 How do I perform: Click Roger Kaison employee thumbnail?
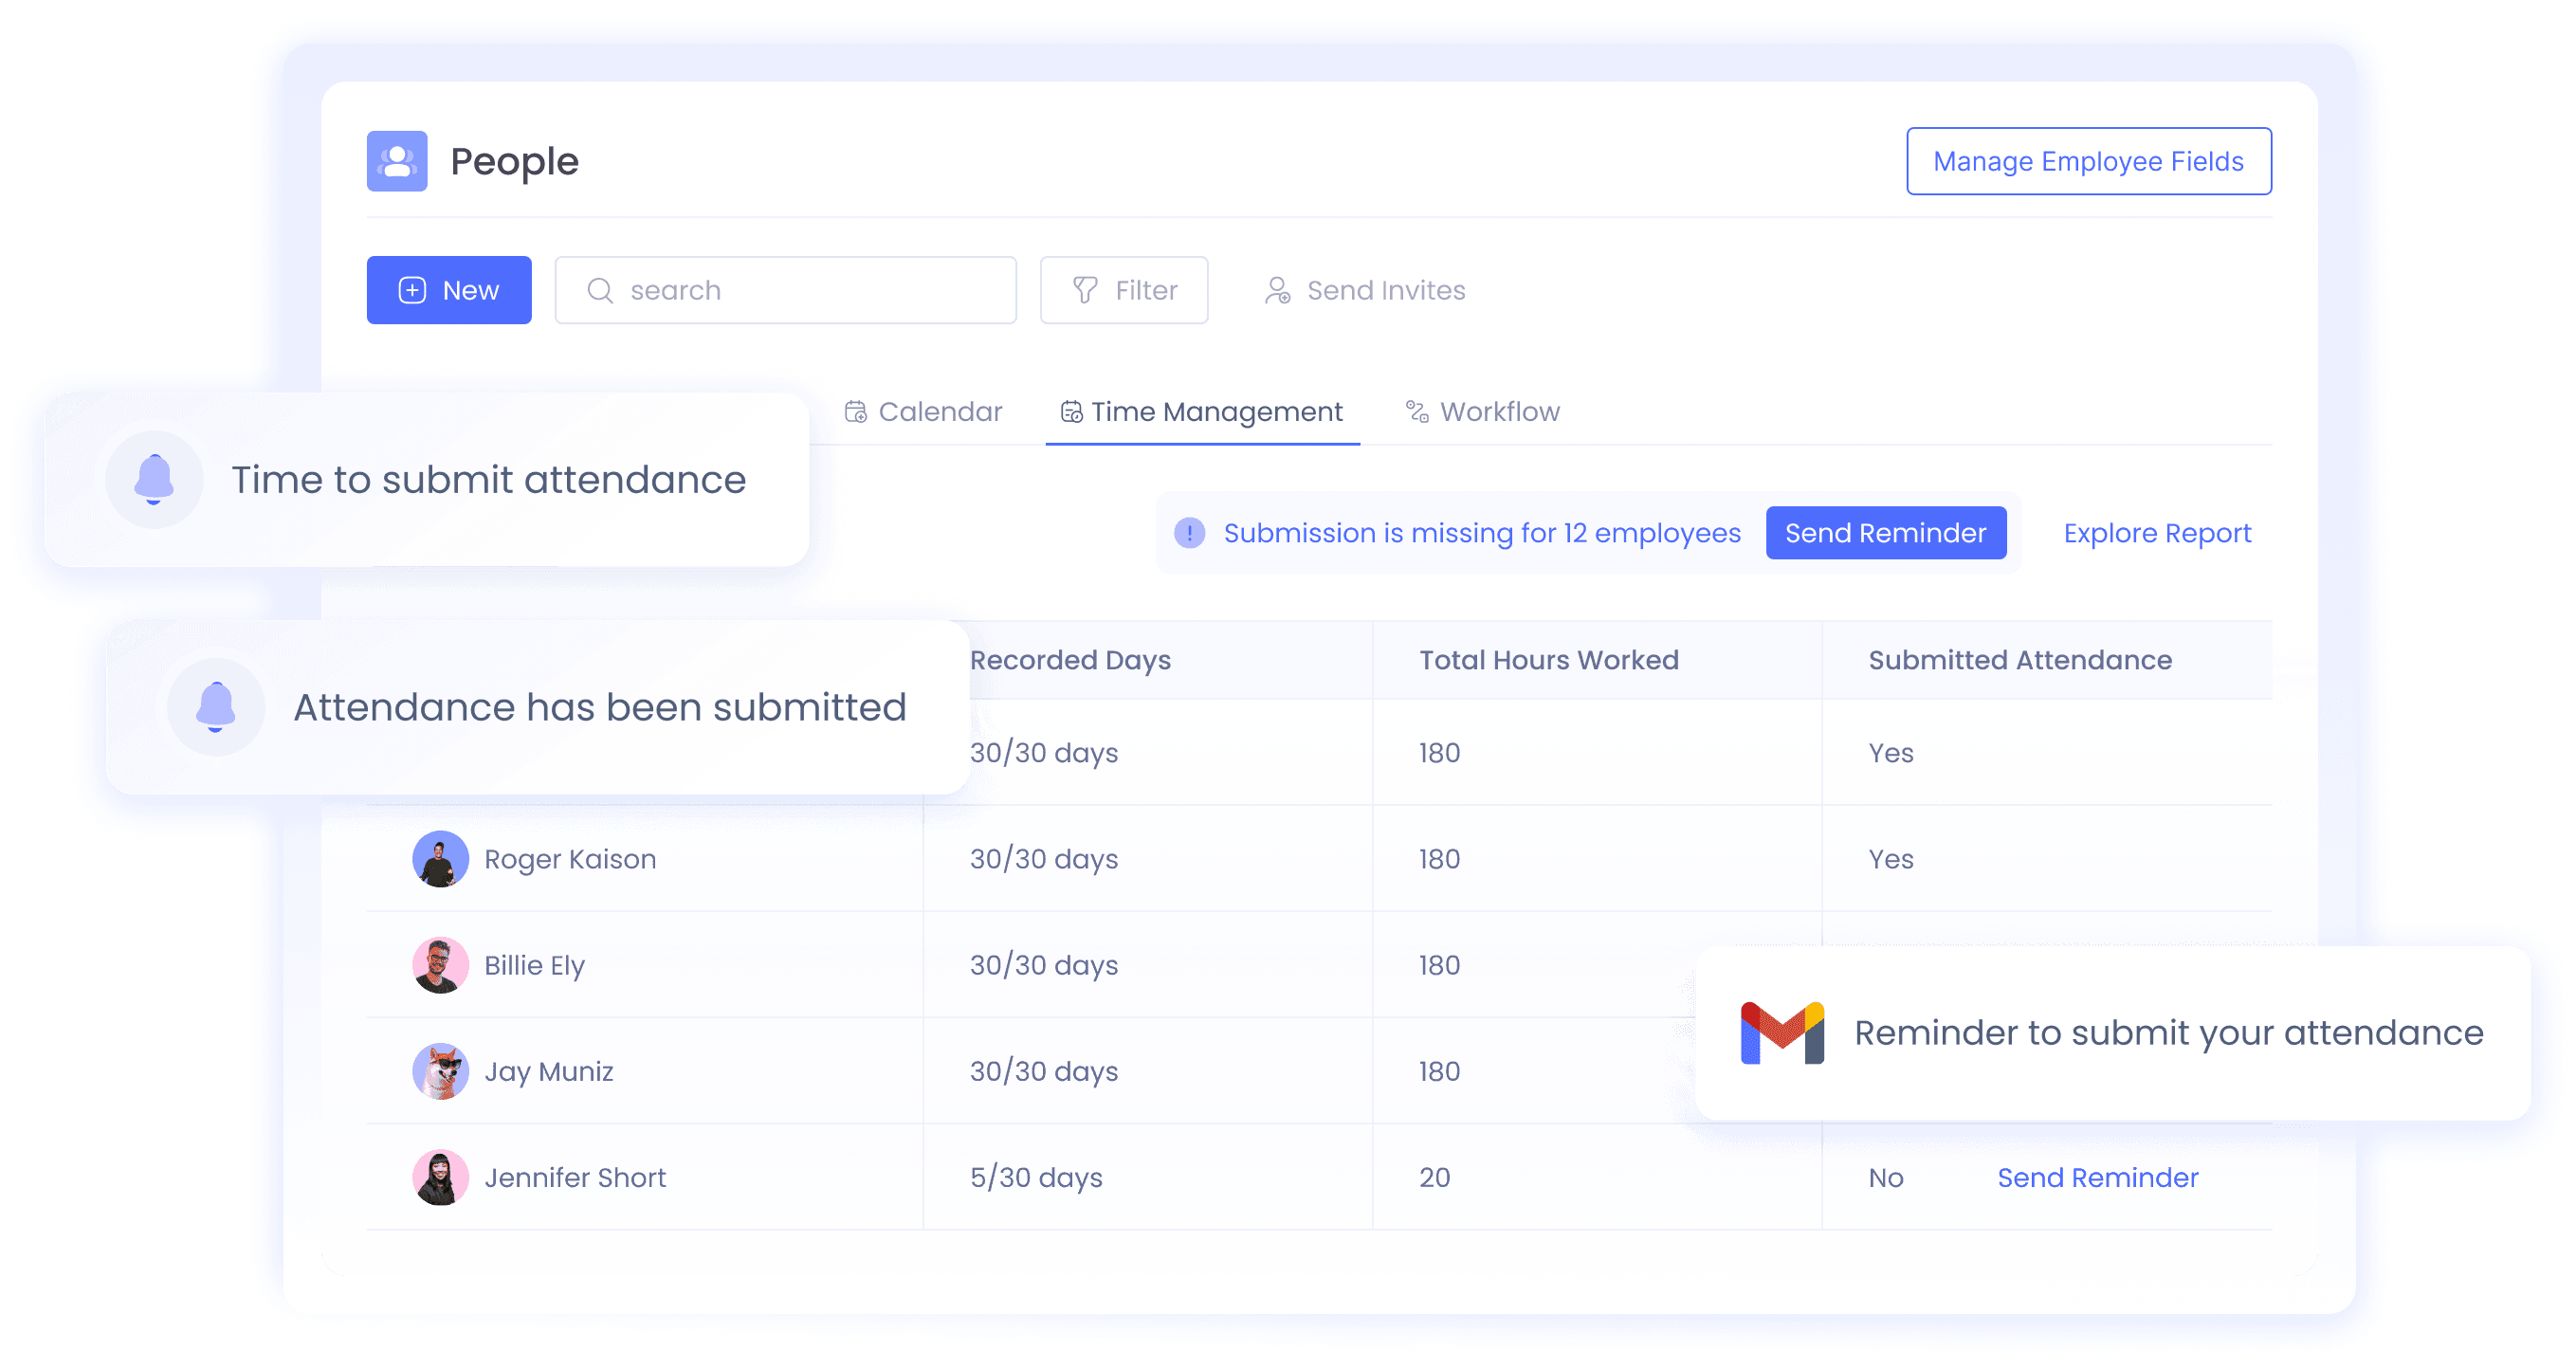pyautogui.click(x=440, y=859)
